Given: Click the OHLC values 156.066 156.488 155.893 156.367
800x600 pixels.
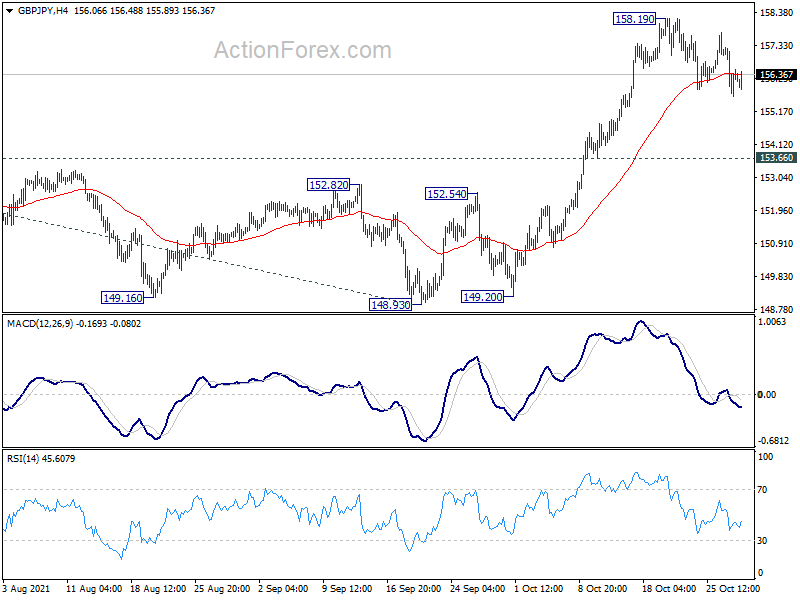Looking at the screenshot, I should tap(144, 11).
